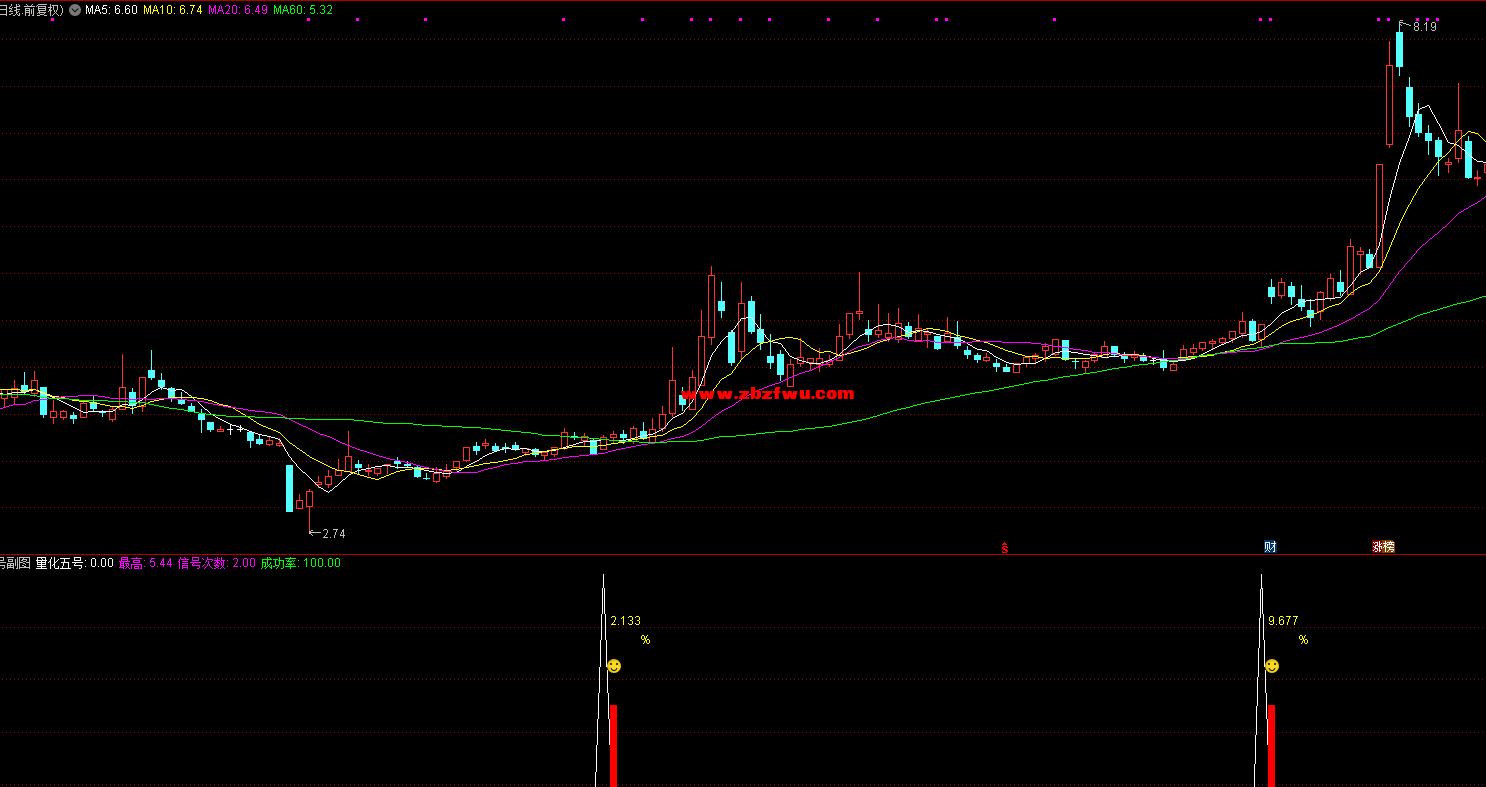Select the yellow MA10: 6.74 indicator label
This screenshot has width=1486, height=787.
[x=173, y=10]
